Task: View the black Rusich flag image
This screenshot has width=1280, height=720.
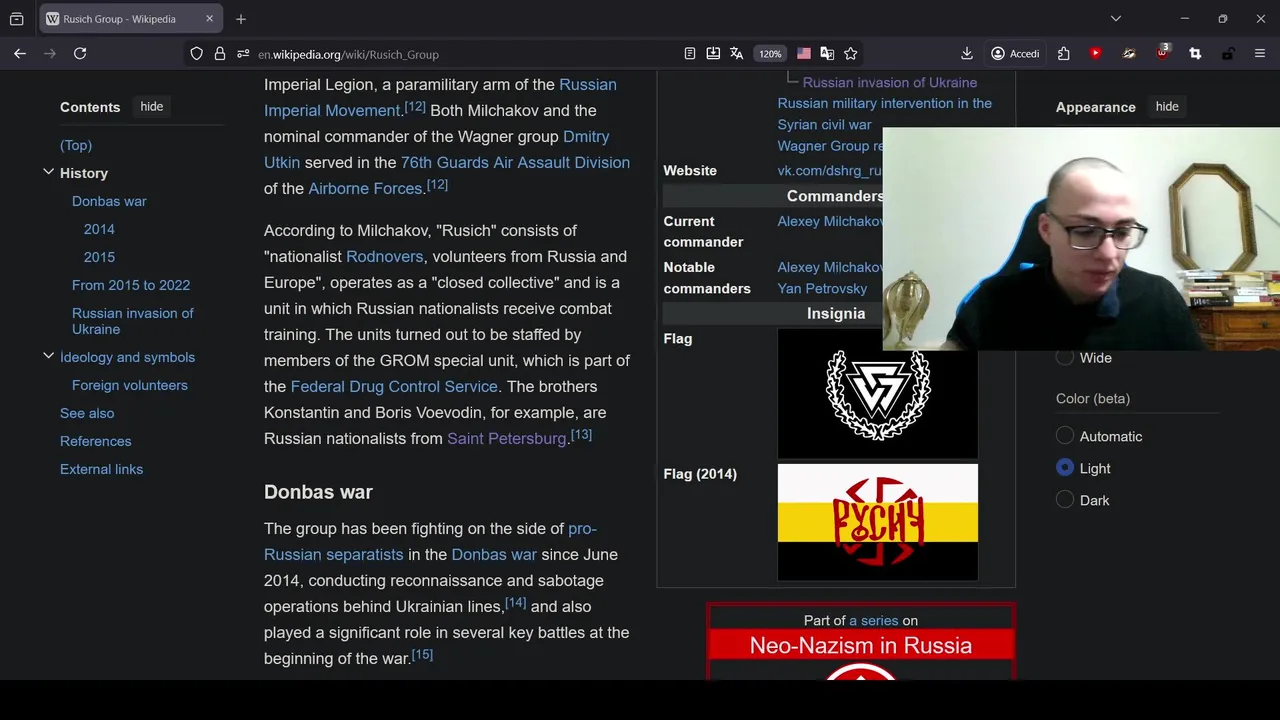Action: (x=878, y=394)
